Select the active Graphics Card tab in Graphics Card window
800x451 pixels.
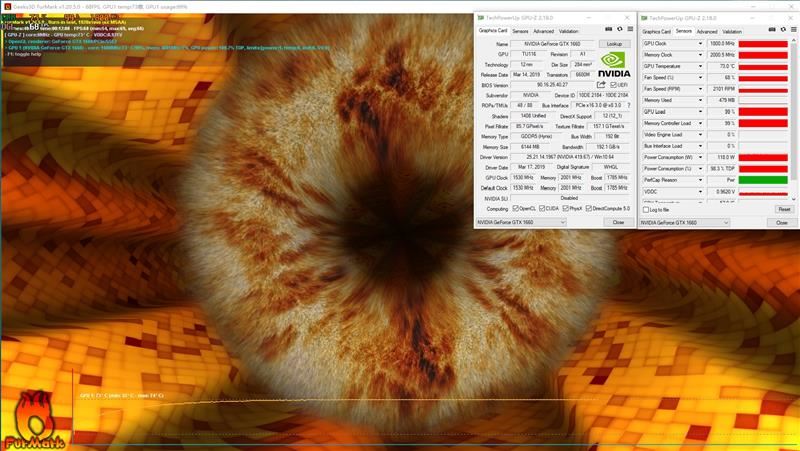493,31
